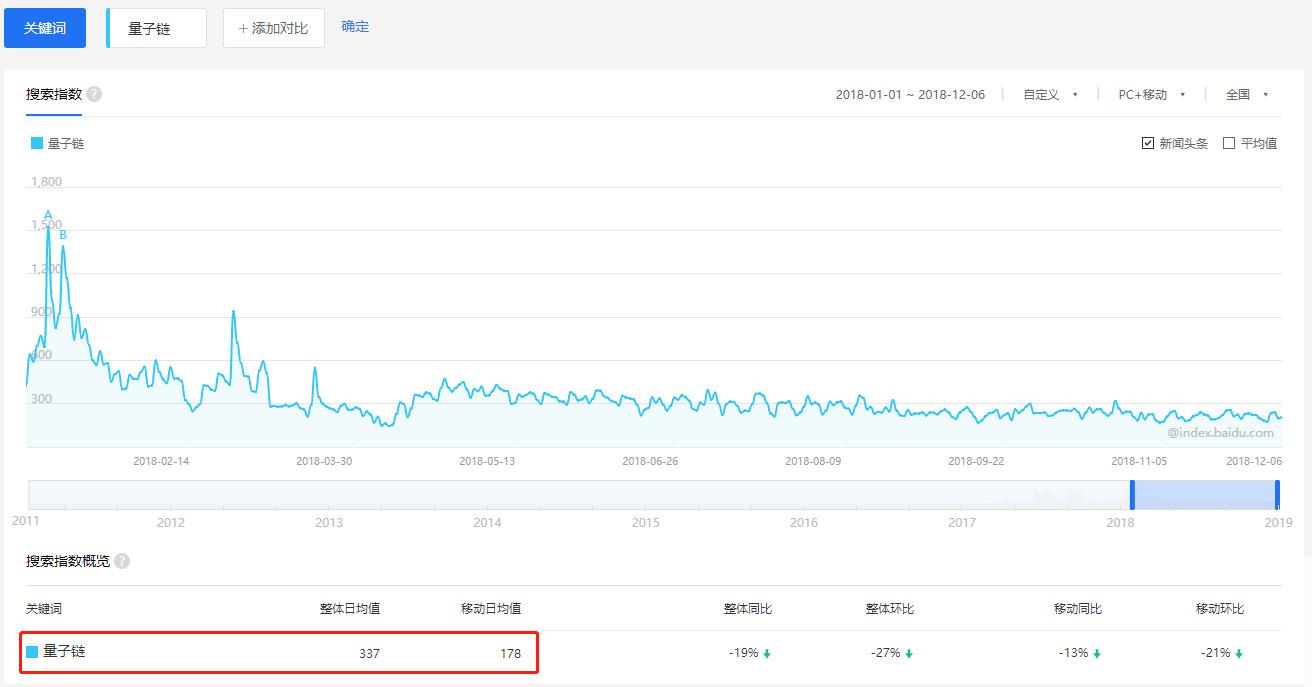Click the green down arrow next to -27%

[x=909, y=654]
